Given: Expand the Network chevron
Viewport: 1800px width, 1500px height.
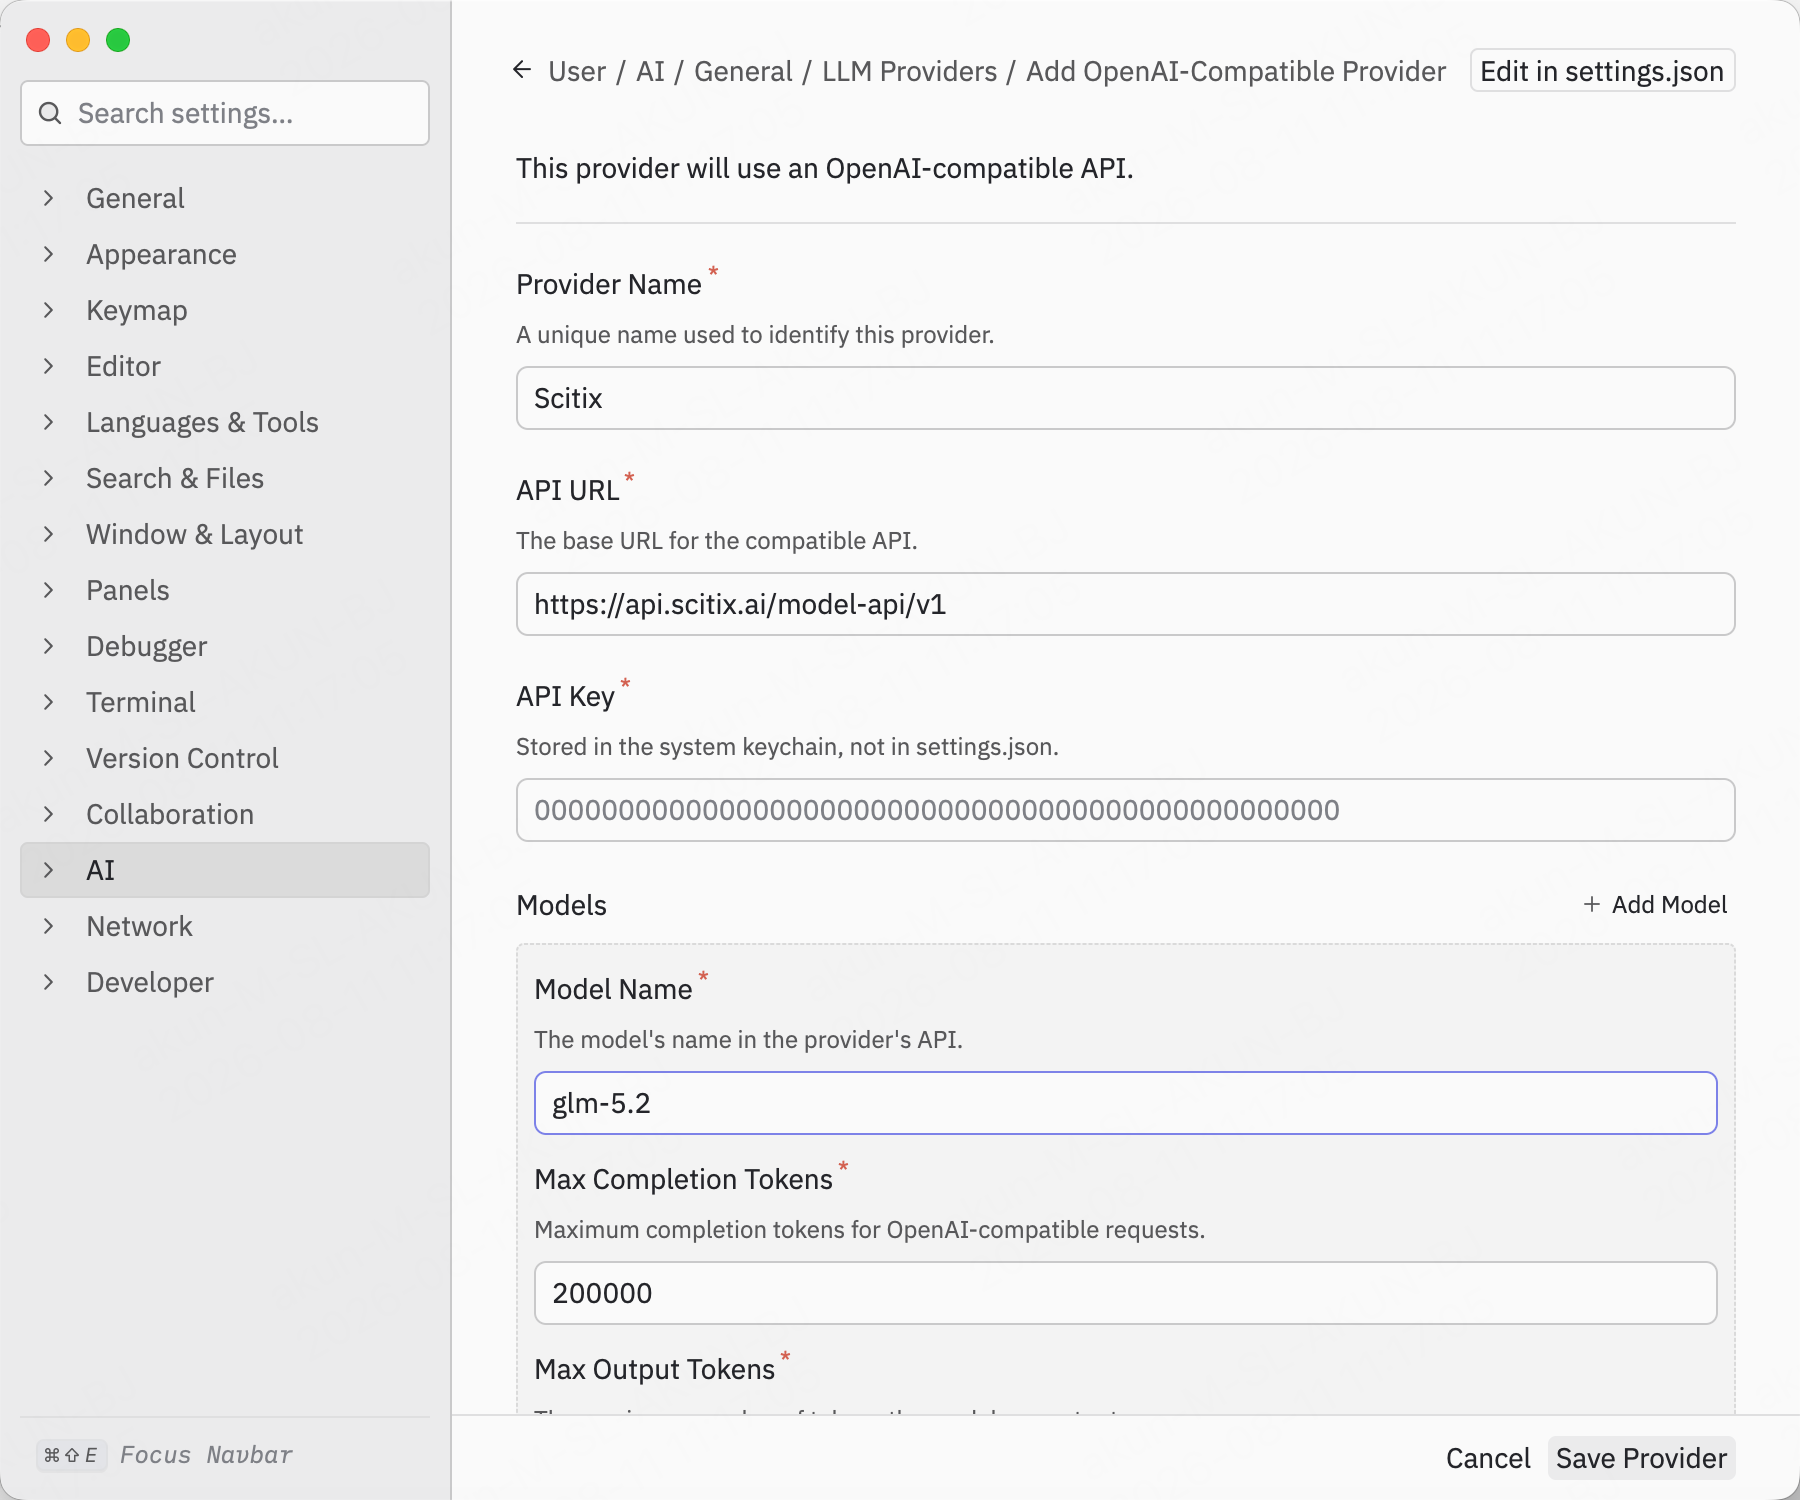Looking at the screenshot, I should tap(48, 926).
